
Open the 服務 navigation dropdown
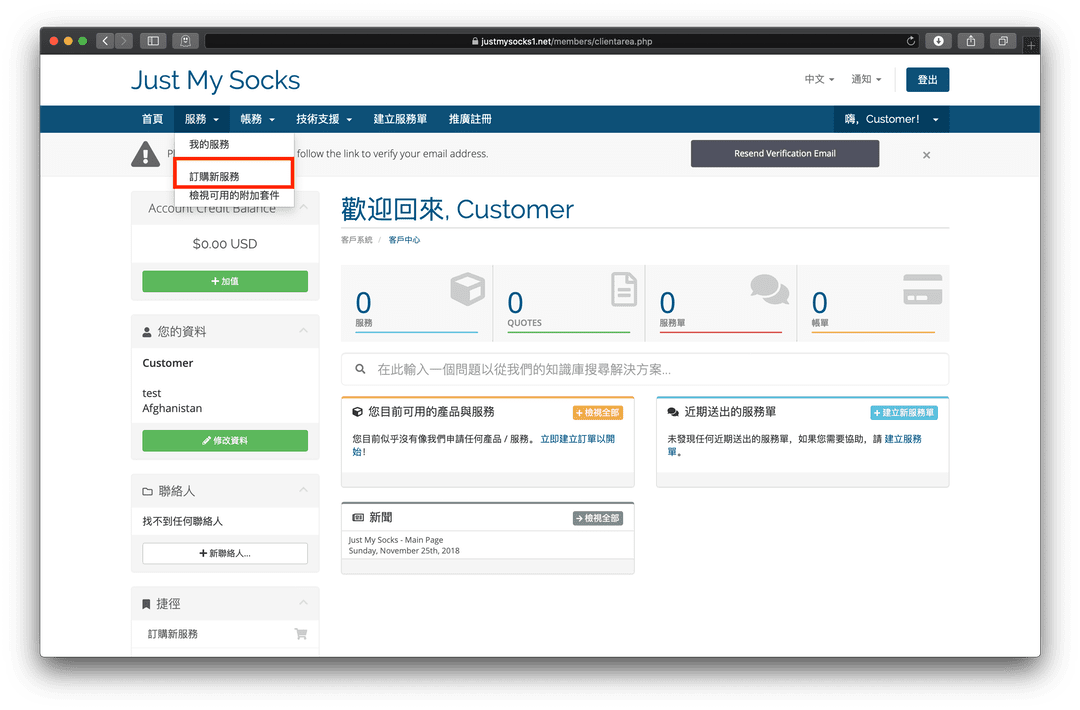pyautogui.click(x=202, y=119)
